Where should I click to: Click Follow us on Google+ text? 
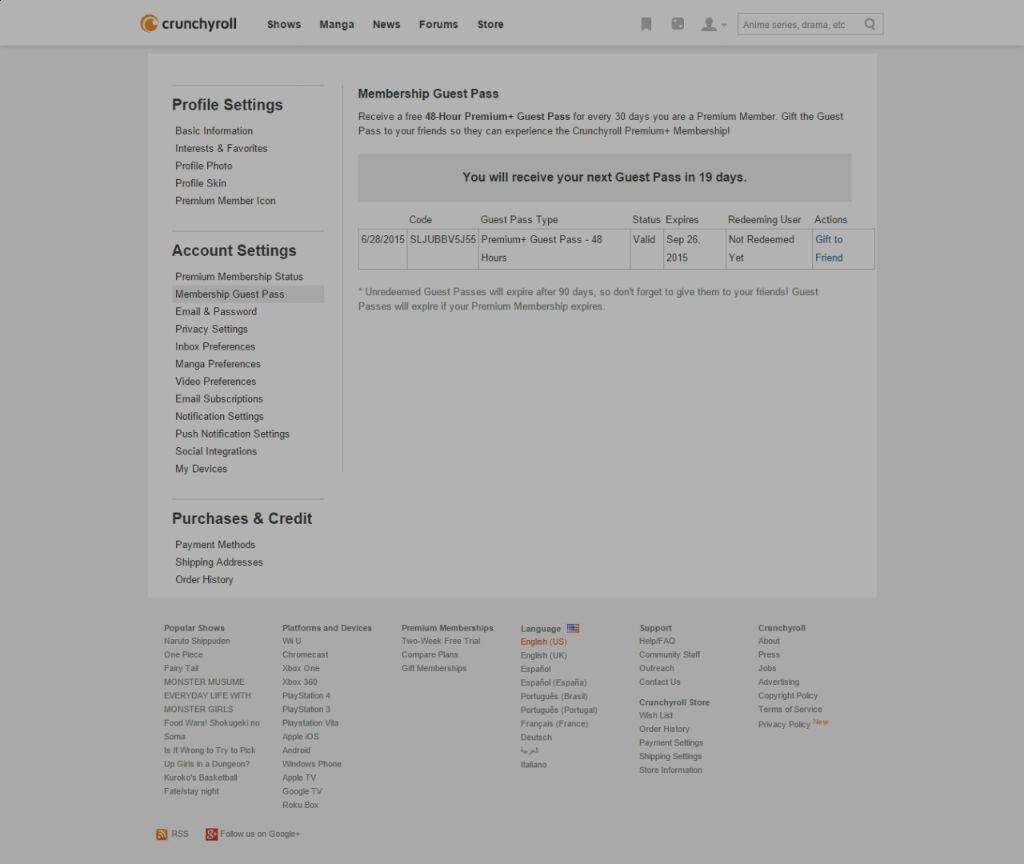click(x=260, y=834)
